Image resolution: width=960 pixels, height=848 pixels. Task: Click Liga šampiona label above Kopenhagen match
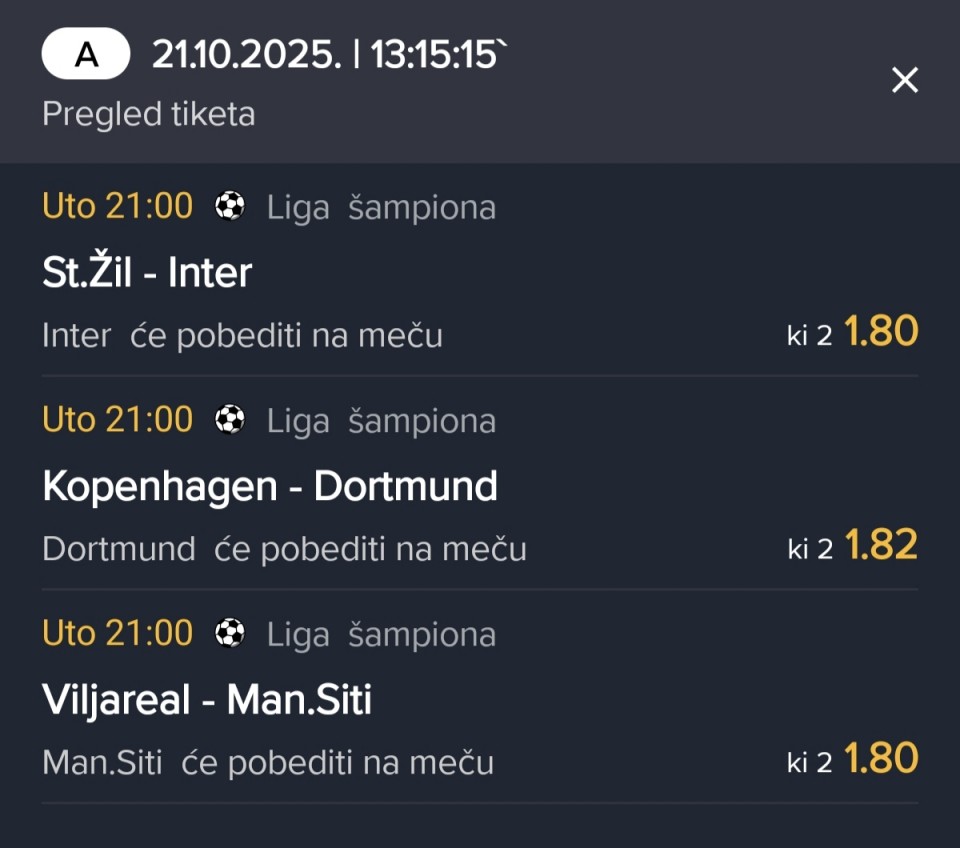coord(381,422)
